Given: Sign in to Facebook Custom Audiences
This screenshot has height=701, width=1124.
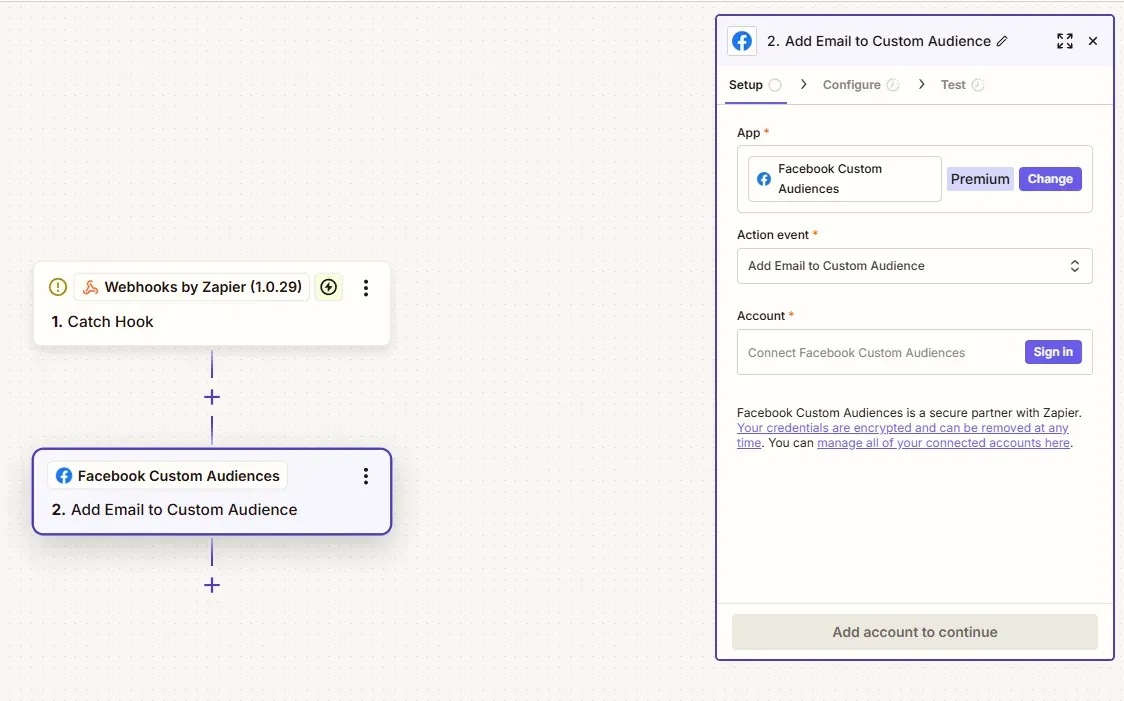Looking at the screenshot, I should tap(1053, 352).
